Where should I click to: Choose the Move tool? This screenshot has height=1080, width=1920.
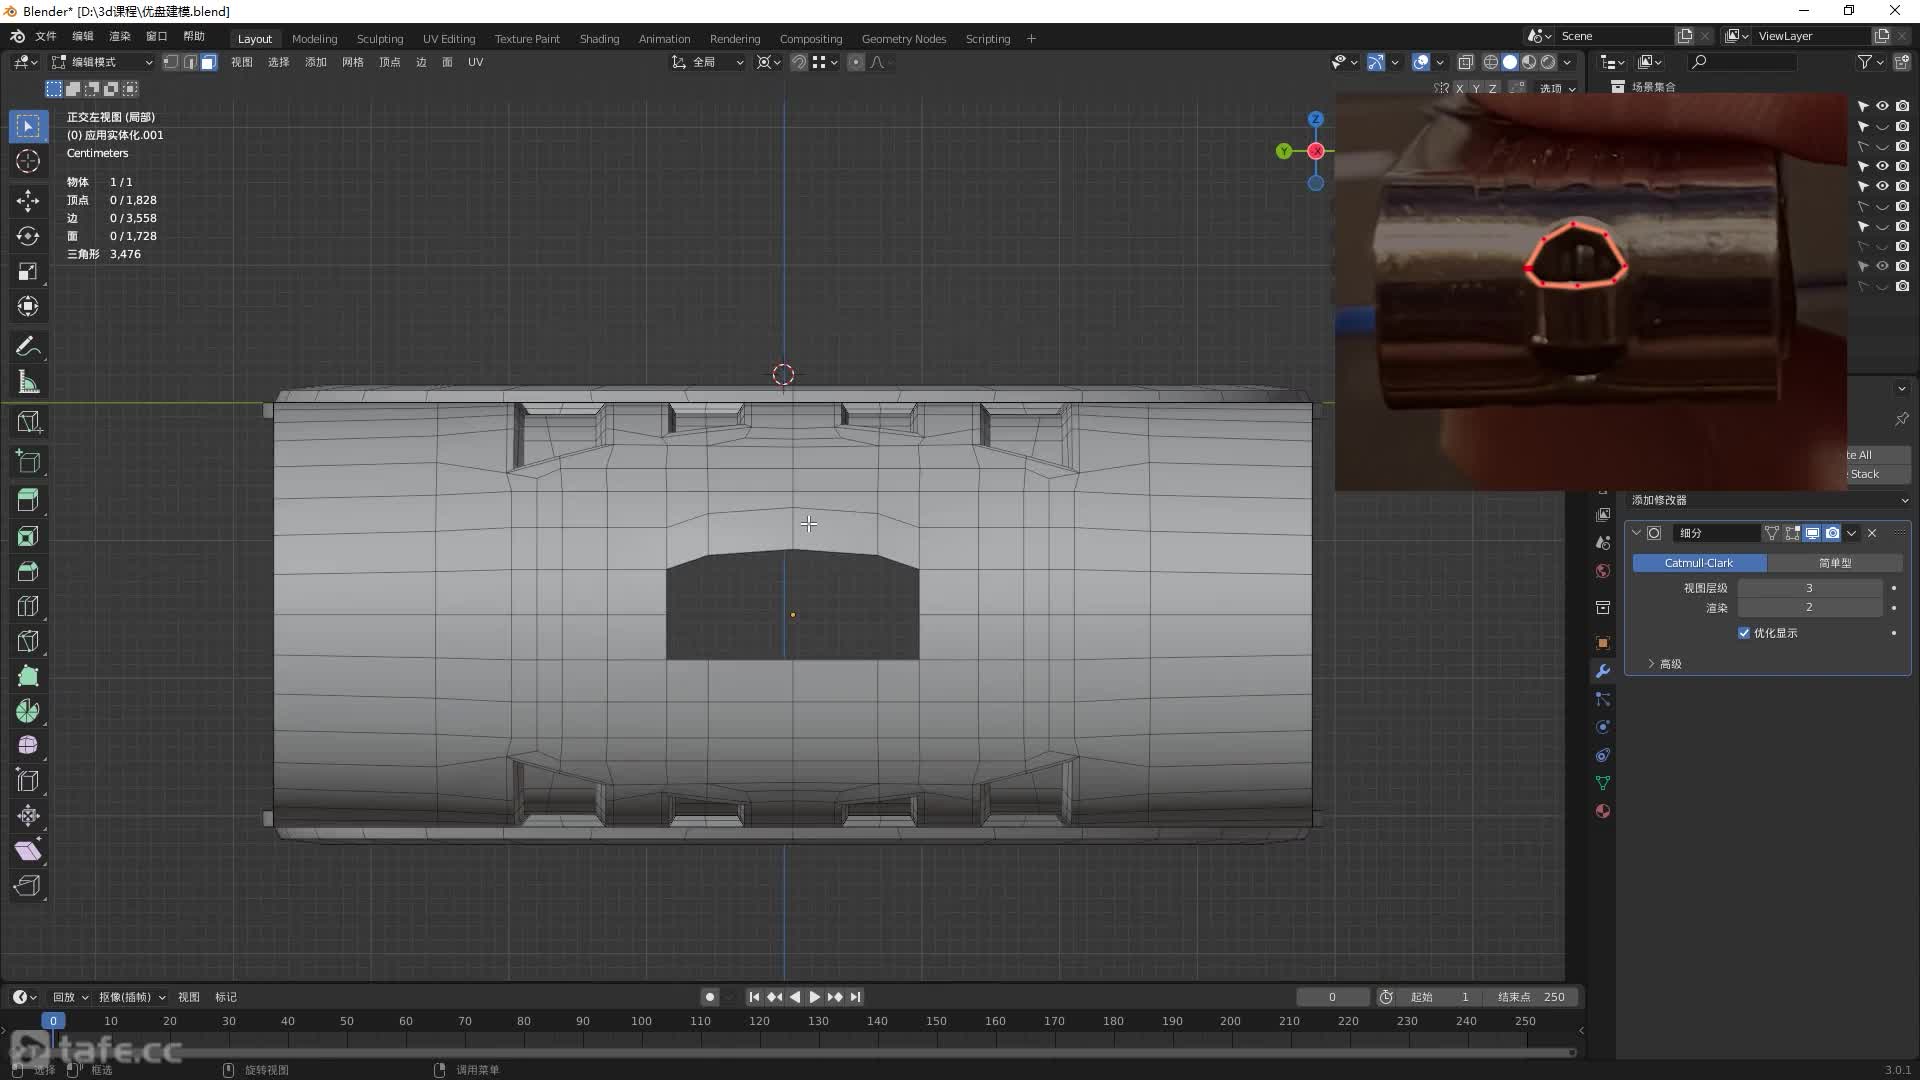tap(28, 201)
